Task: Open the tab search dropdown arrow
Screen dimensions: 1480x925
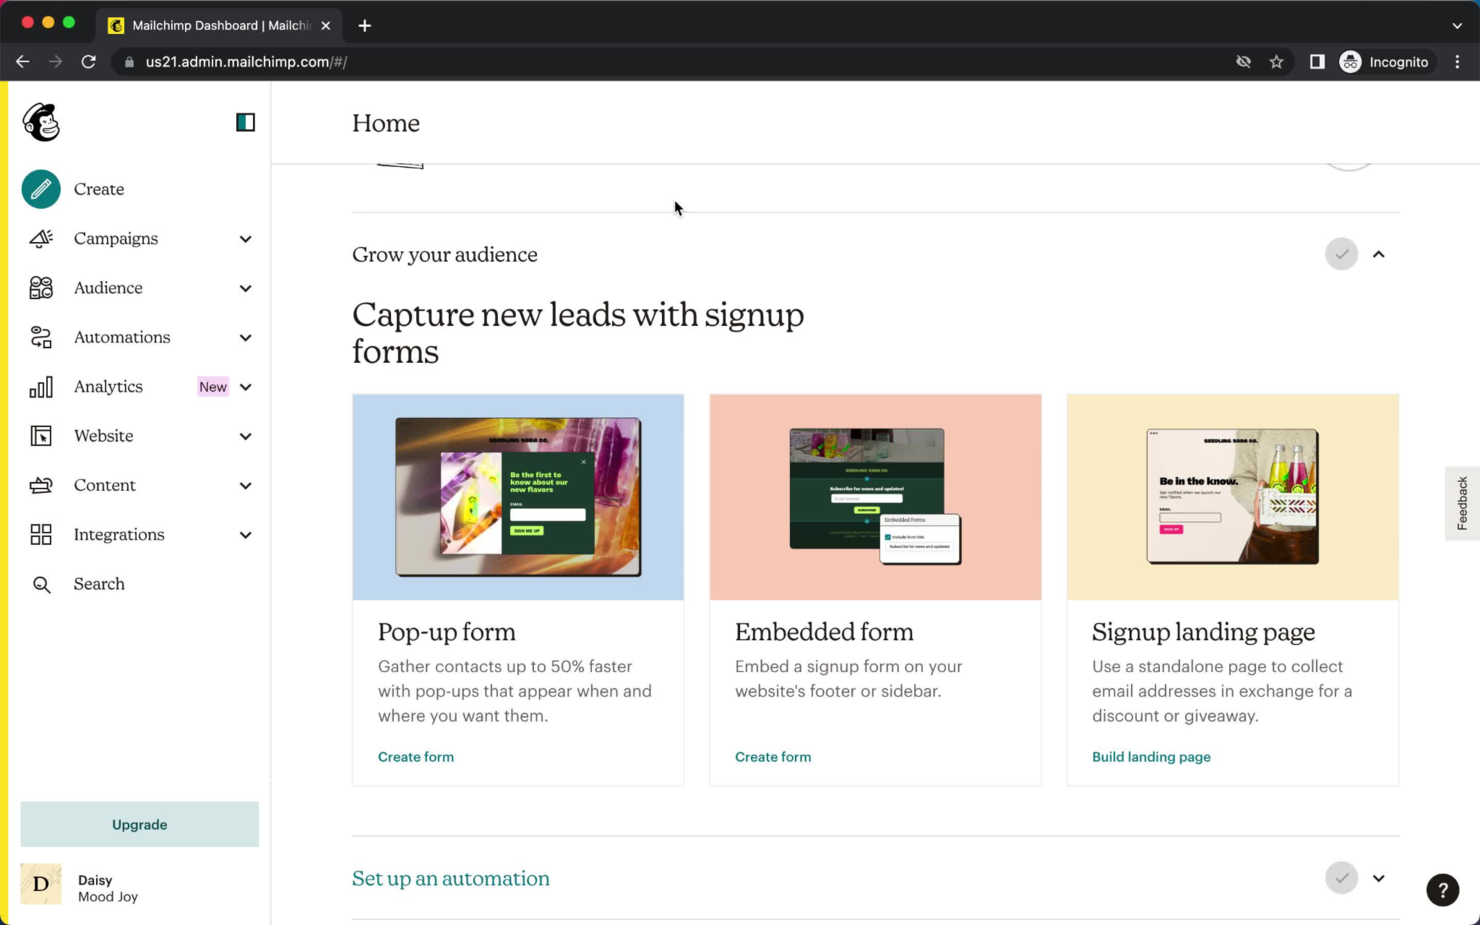Action: click(x=1457, y=26)
